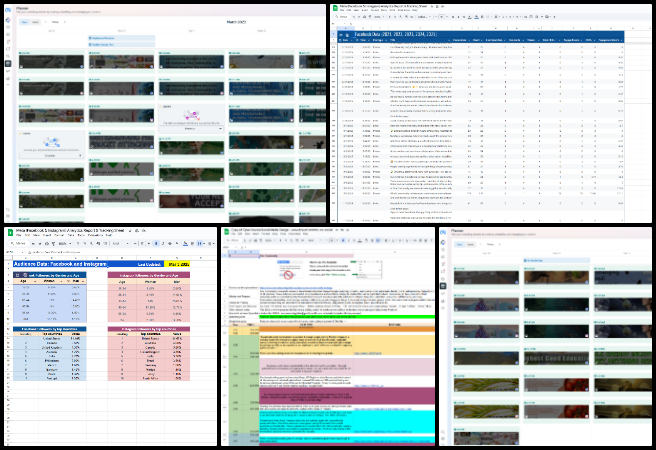Click the blue event chip in the bottom-right Planner
The image size is (656, 450).
coord(556,260)
